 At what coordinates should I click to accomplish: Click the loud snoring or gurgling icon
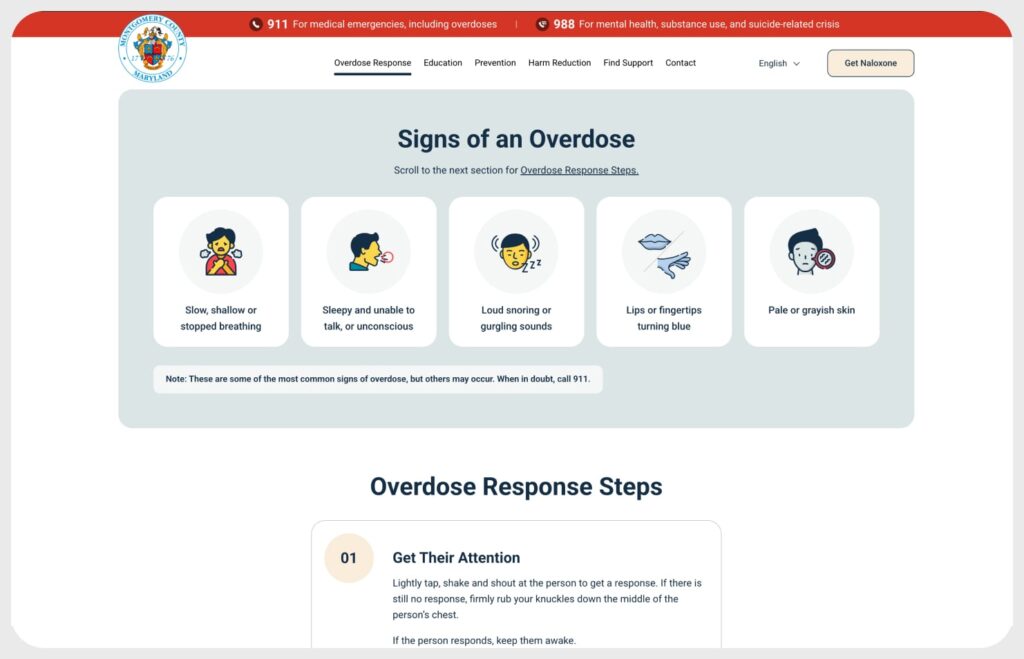tap(516, 251)
